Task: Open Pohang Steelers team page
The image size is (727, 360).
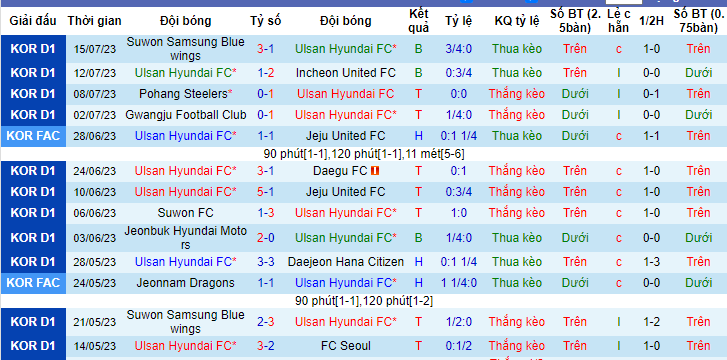Action: point(185,94)
